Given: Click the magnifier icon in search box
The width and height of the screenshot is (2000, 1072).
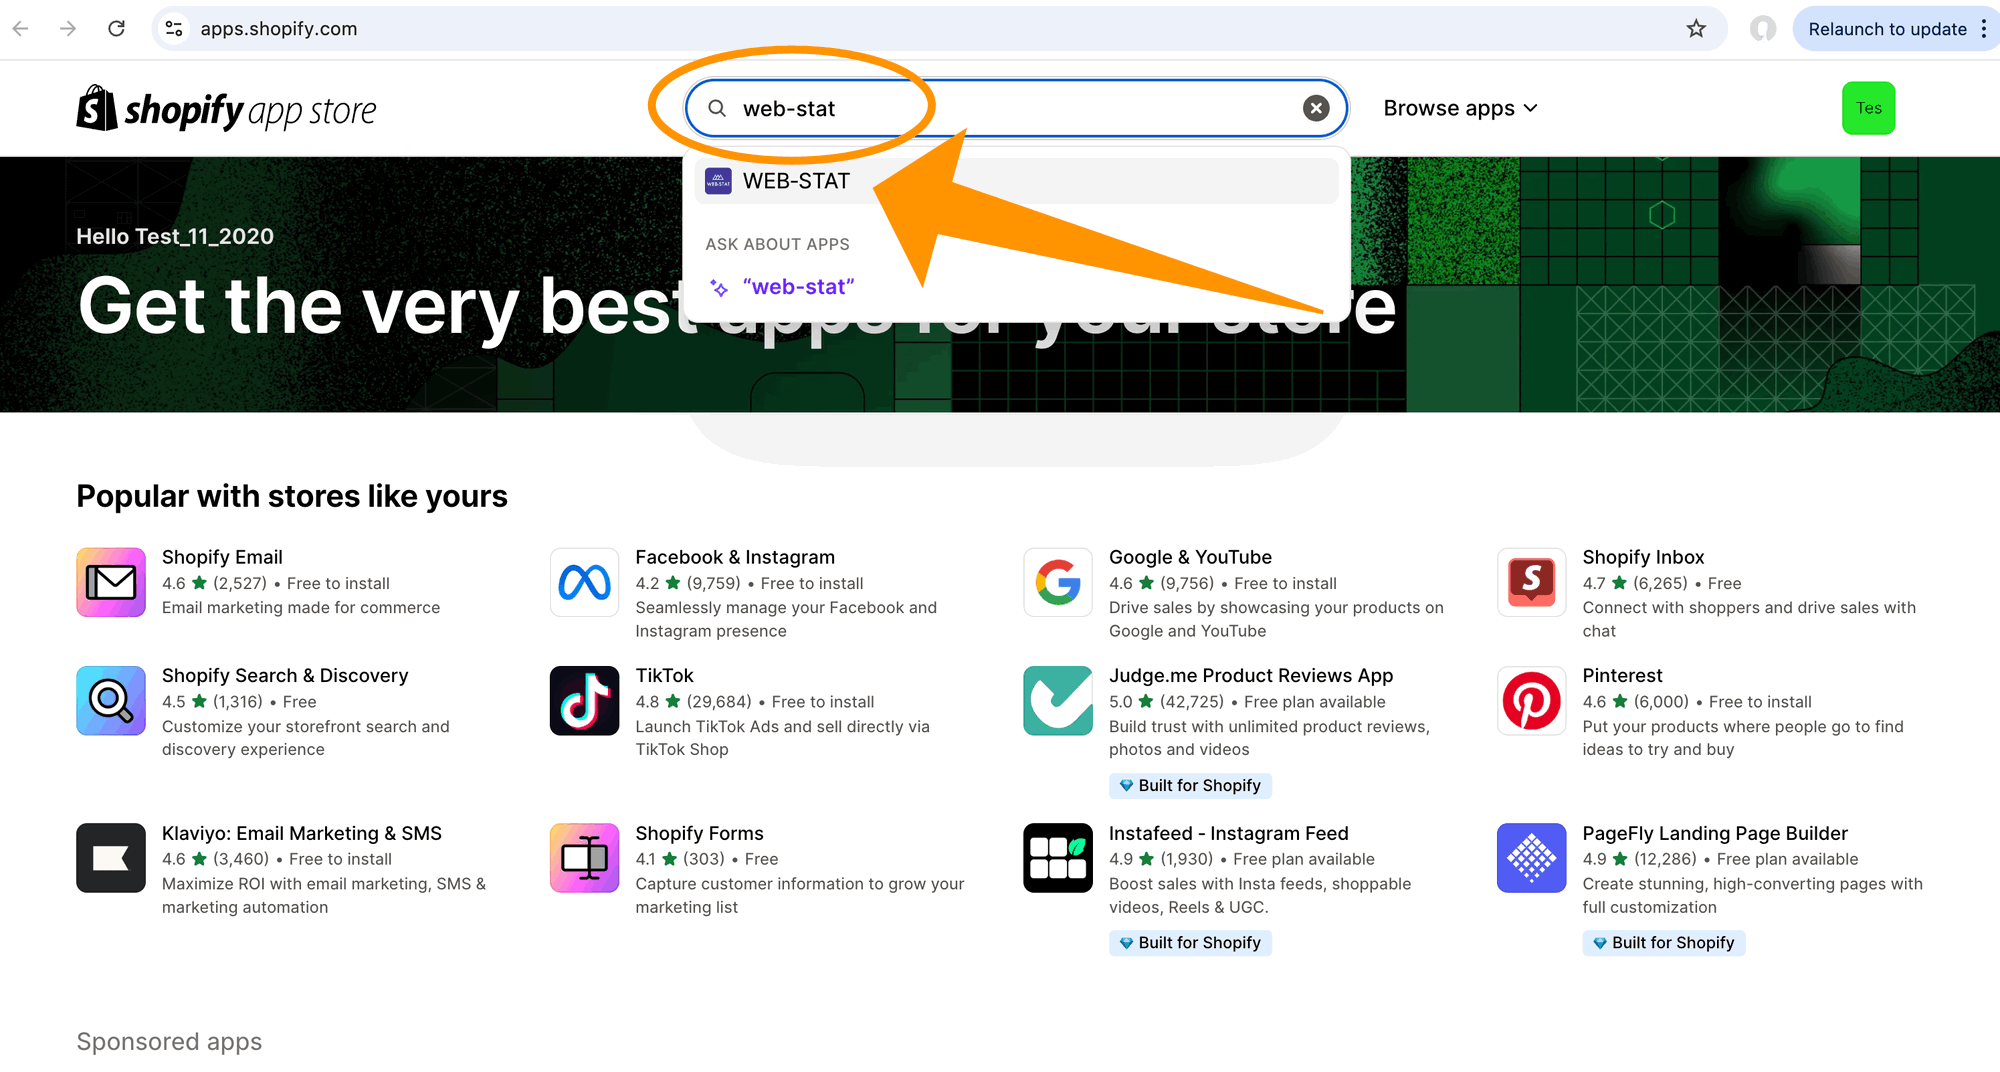Looking at the screenshot, I should point(717,108).
